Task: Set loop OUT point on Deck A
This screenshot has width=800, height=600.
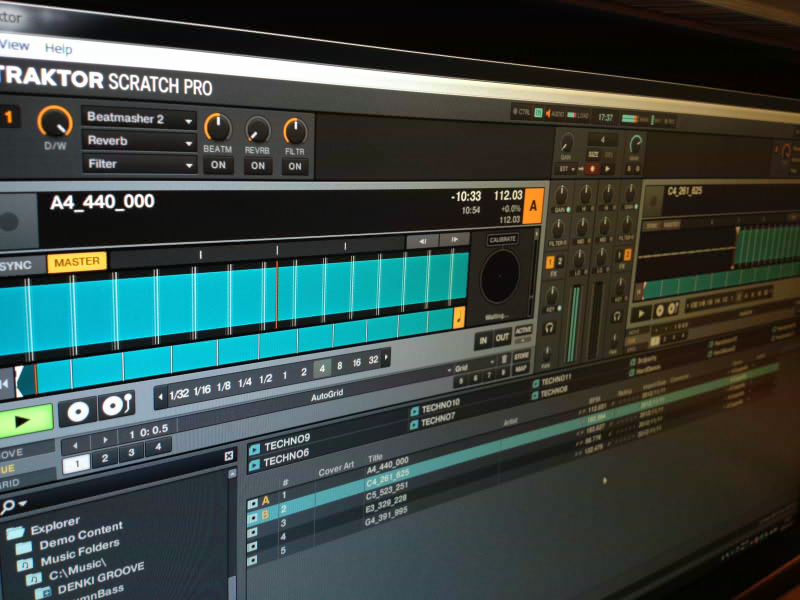Action: (502, 337)
